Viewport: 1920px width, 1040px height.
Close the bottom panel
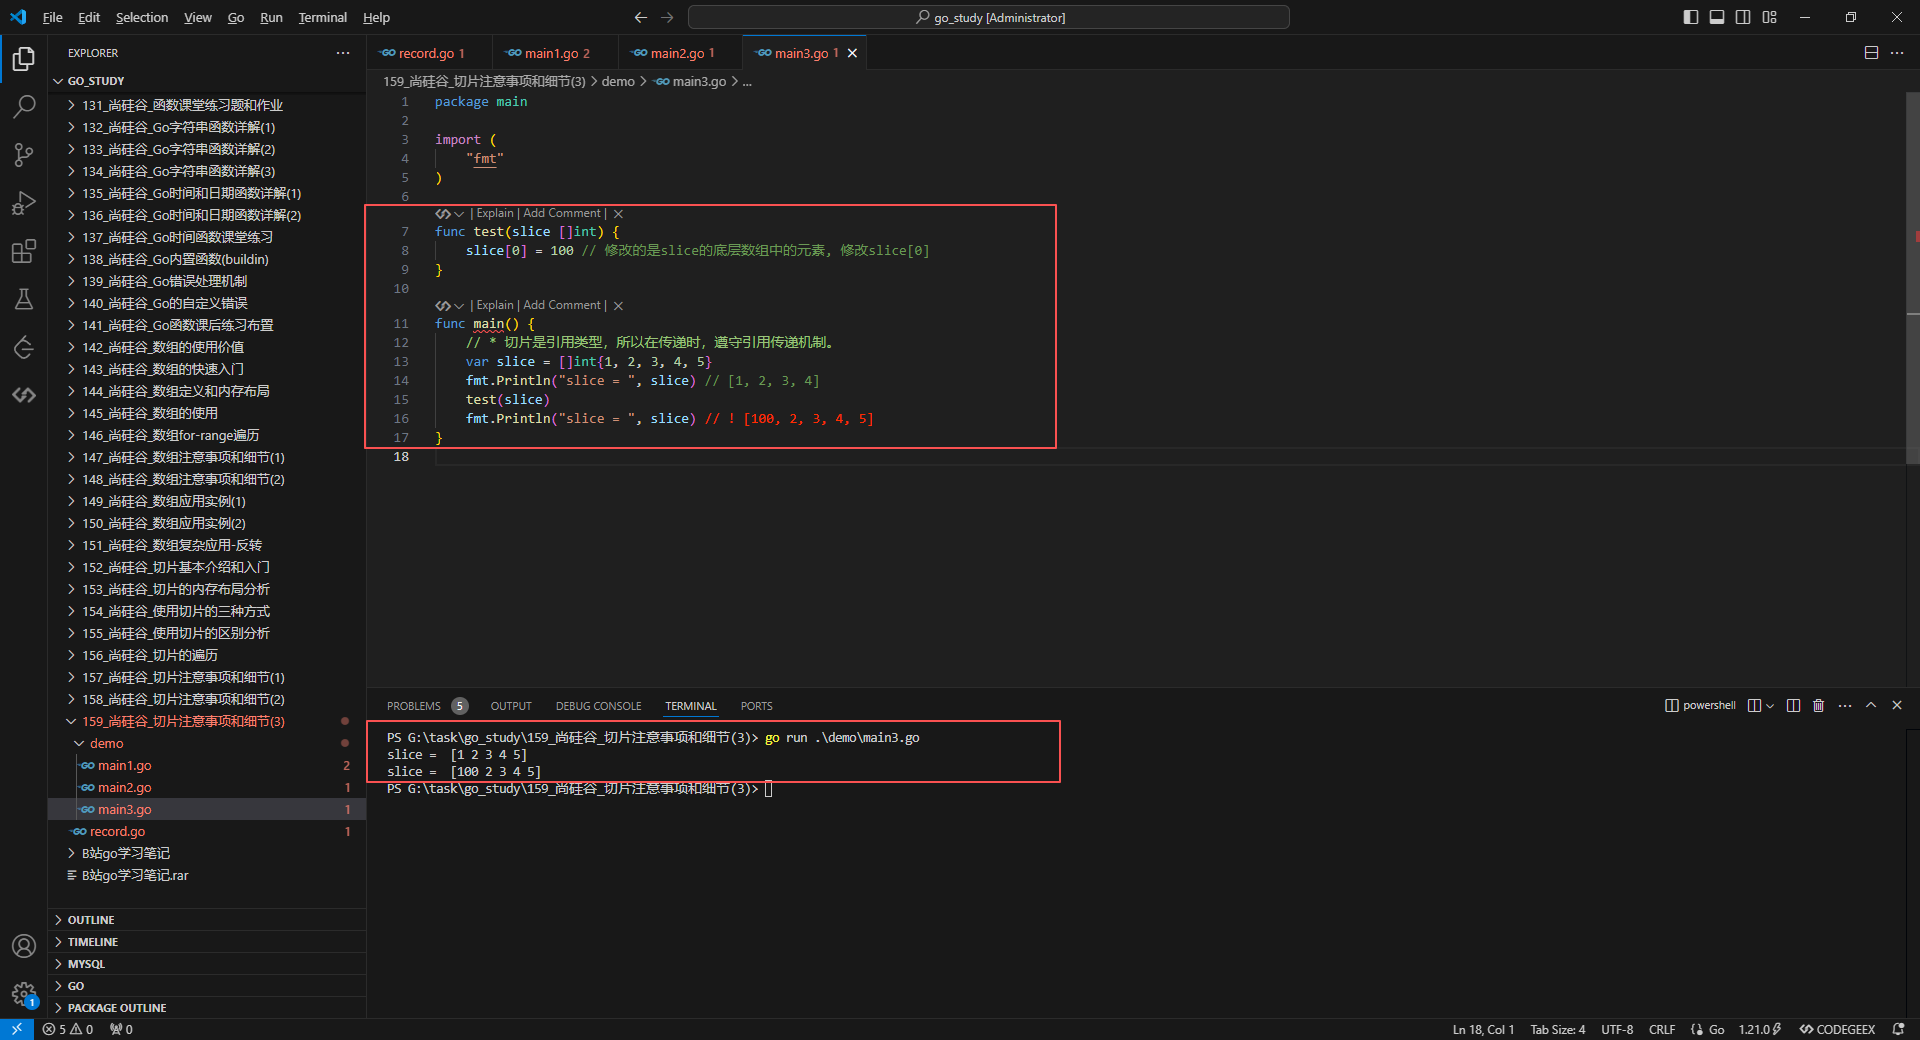coord(1897,705)
